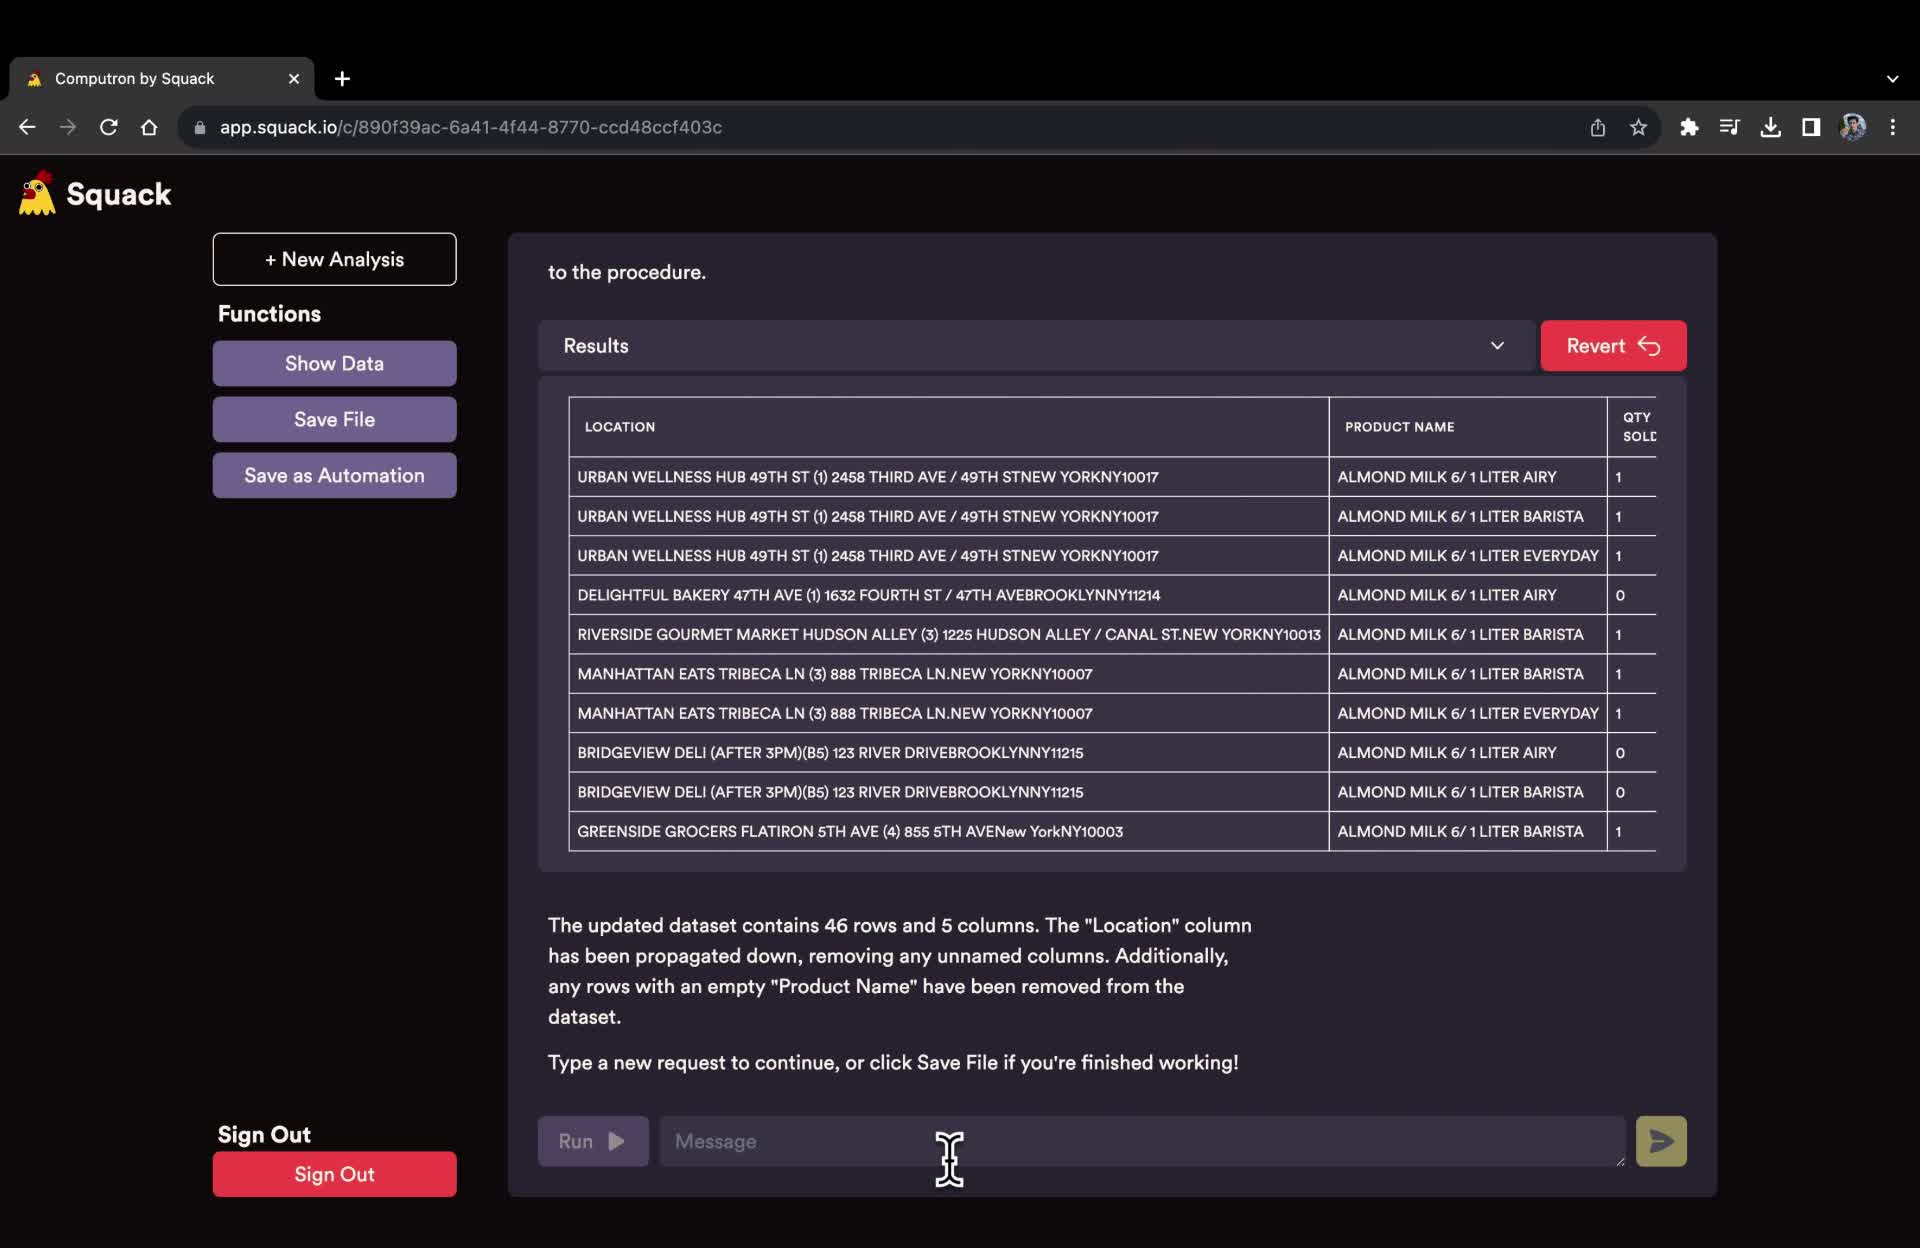
Task: Collapse the Results dropdown panel
Action: pyautogui.click(x=1036, y=345)
